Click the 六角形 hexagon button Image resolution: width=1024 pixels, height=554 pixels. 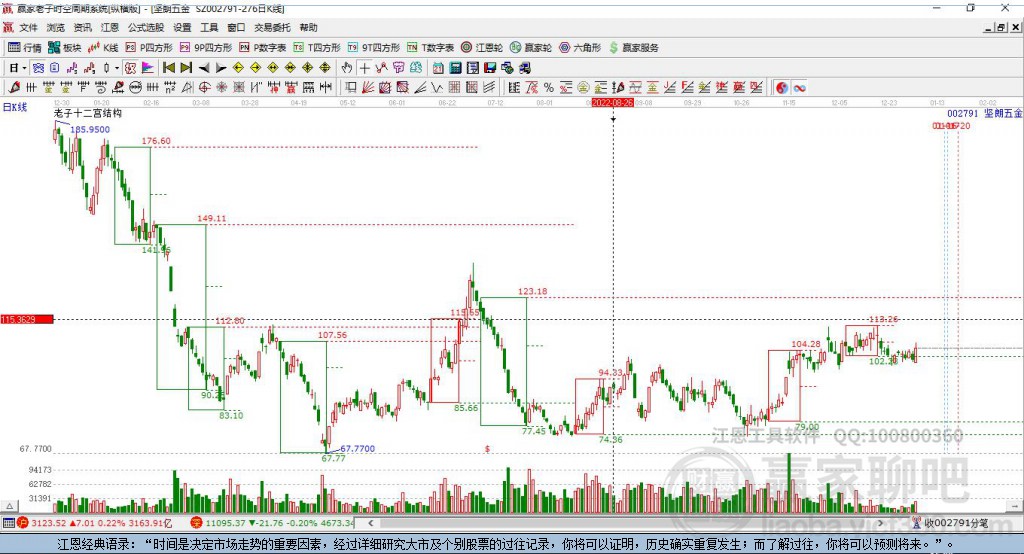point(581,47)
